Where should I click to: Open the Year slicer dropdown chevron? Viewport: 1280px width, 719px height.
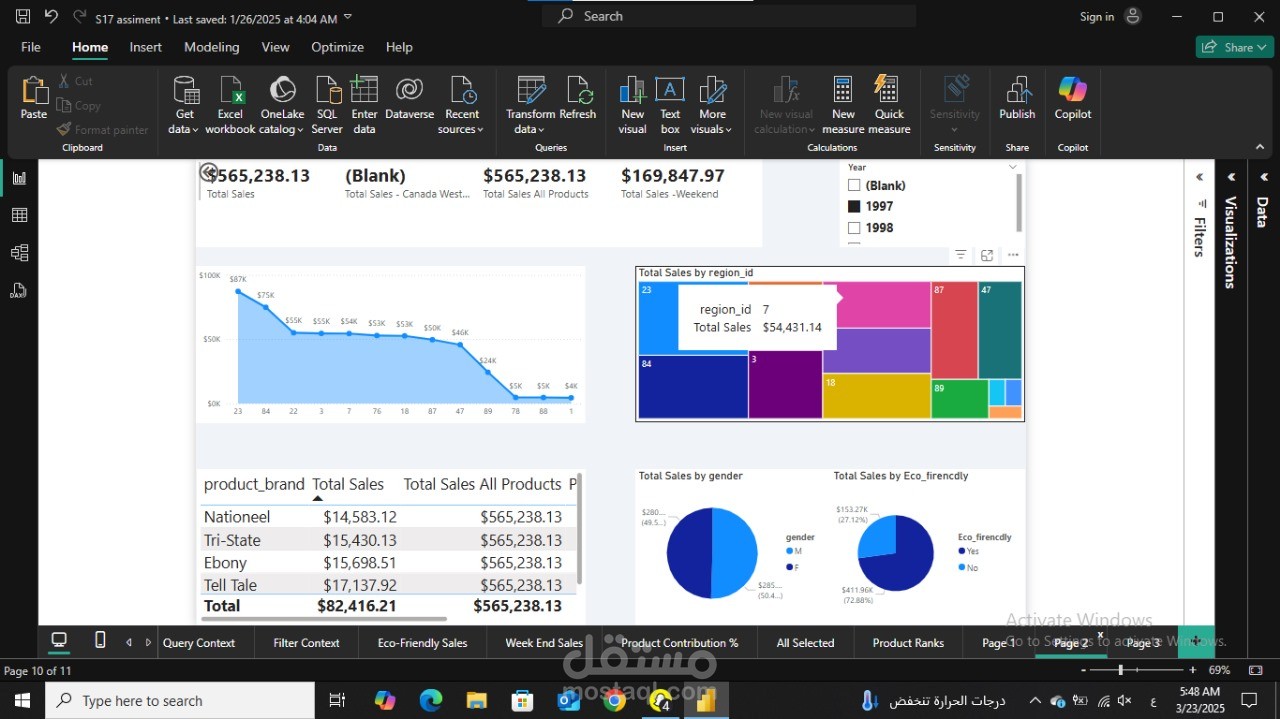pyautogui.click(x=1013, y=167)
